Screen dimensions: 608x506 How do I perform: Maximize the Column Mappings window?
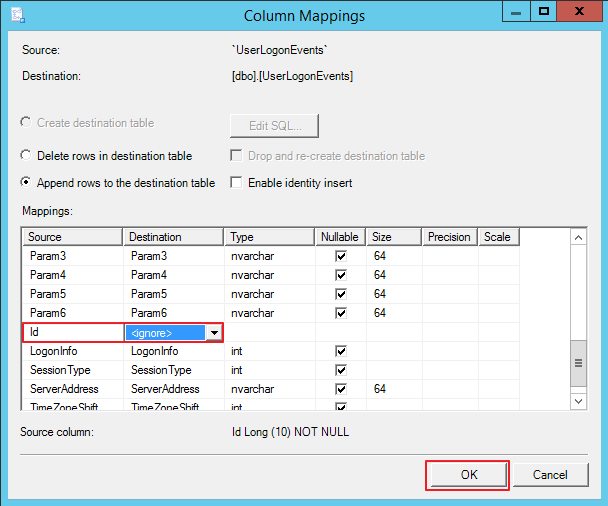tap(544, 11)
